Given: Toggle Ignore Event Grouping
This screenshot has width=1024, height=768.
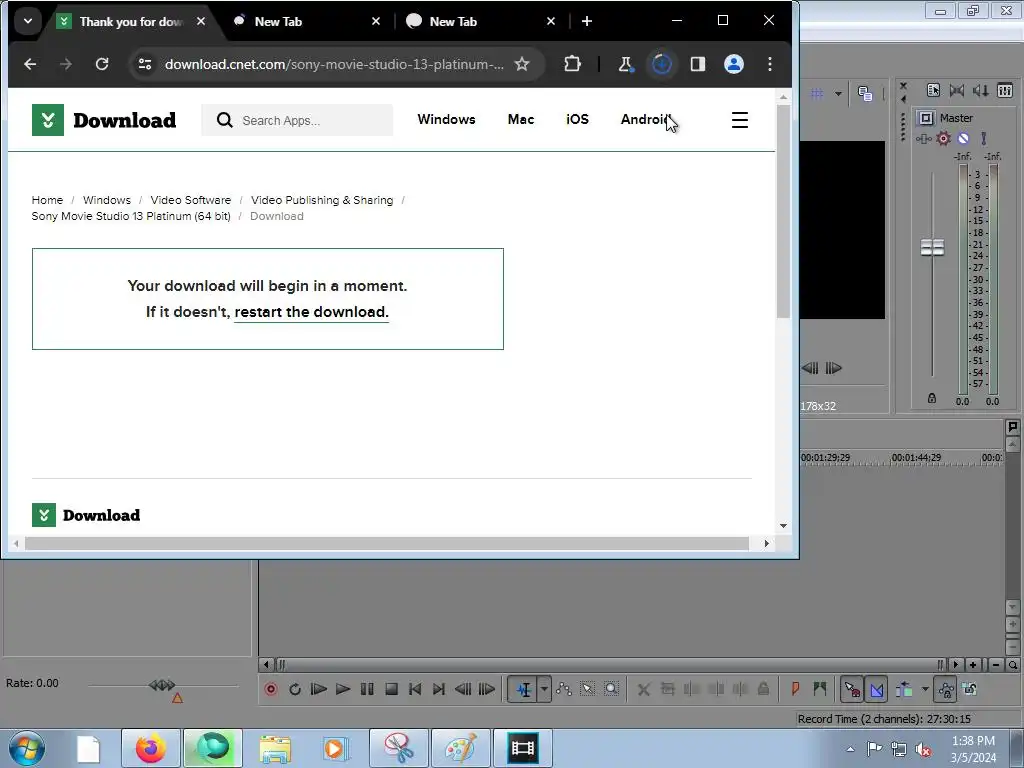Looking at the screenshot, I should tap(970, 689).
